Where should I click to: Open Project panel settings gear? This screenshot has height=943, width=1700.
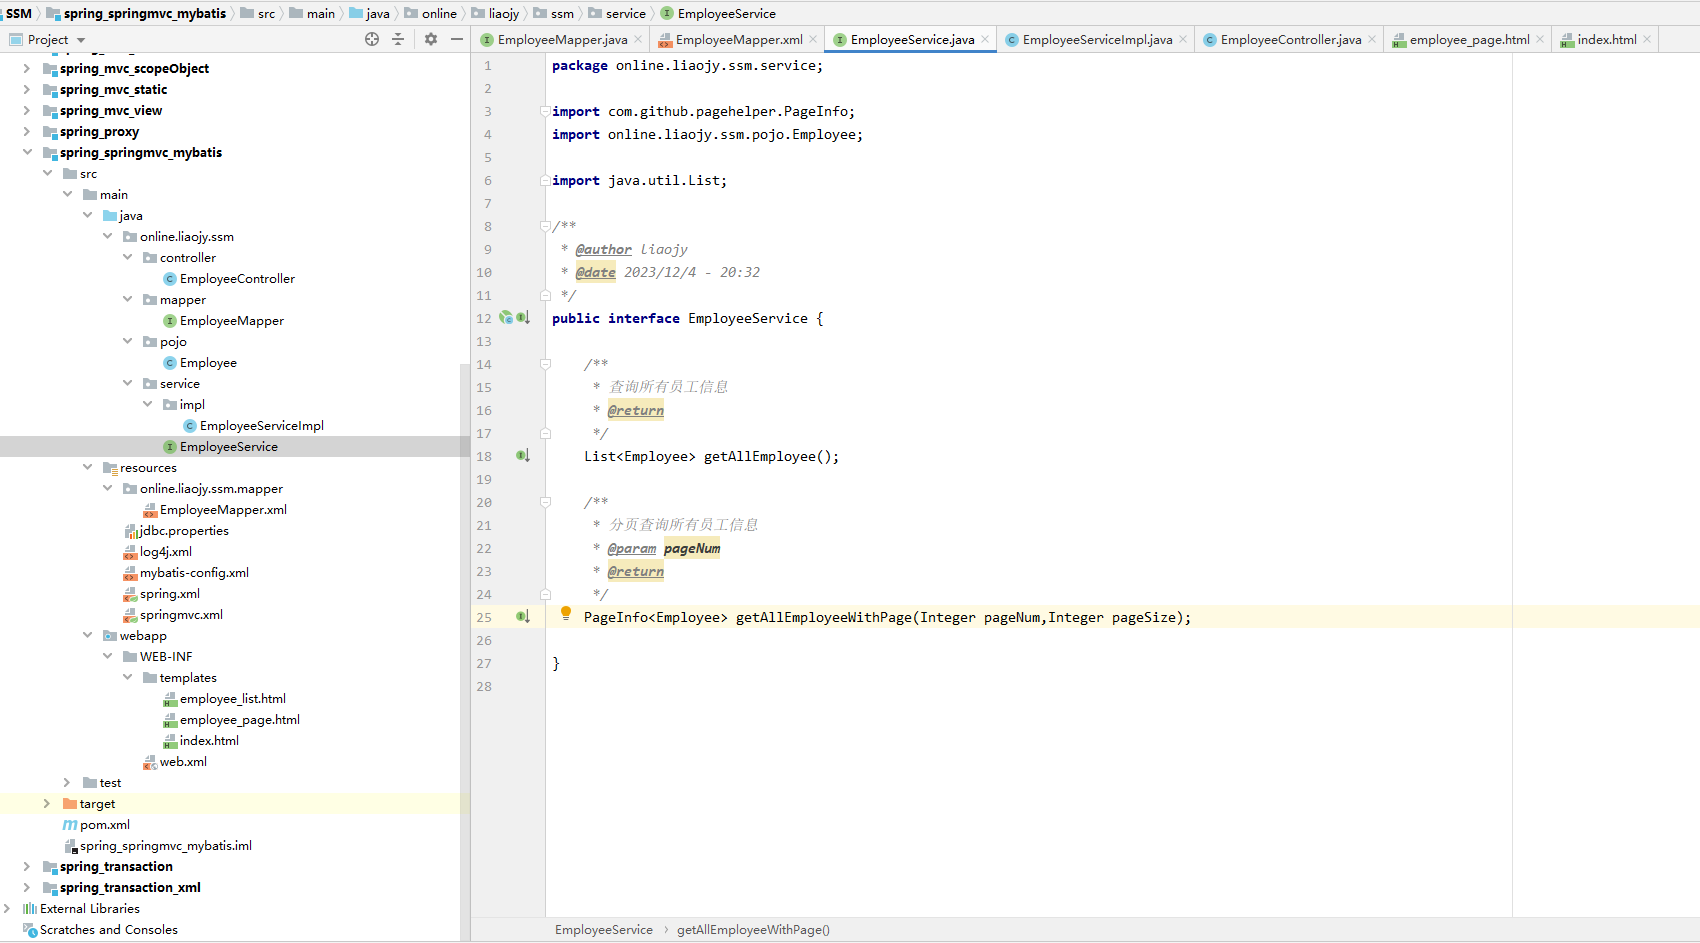(431, 39)
